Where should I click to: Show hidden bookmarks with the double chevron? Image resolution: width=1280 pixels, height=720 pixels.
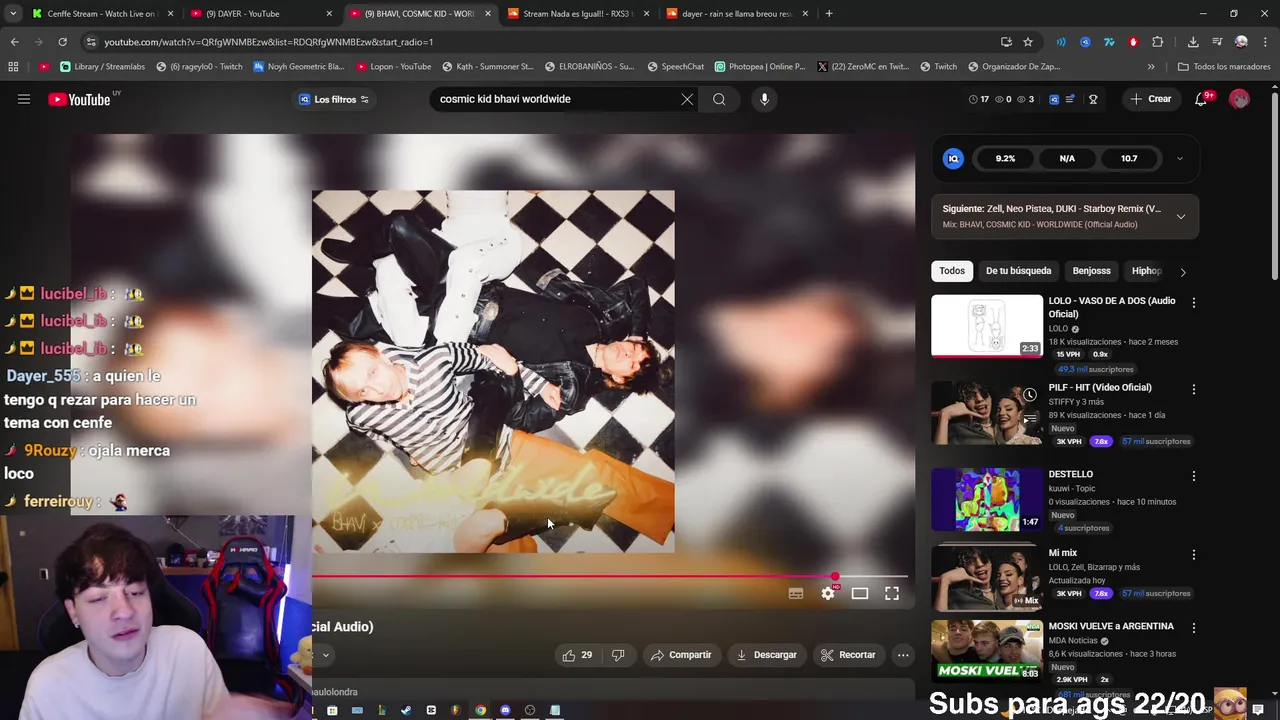(x=1151, y=67)
